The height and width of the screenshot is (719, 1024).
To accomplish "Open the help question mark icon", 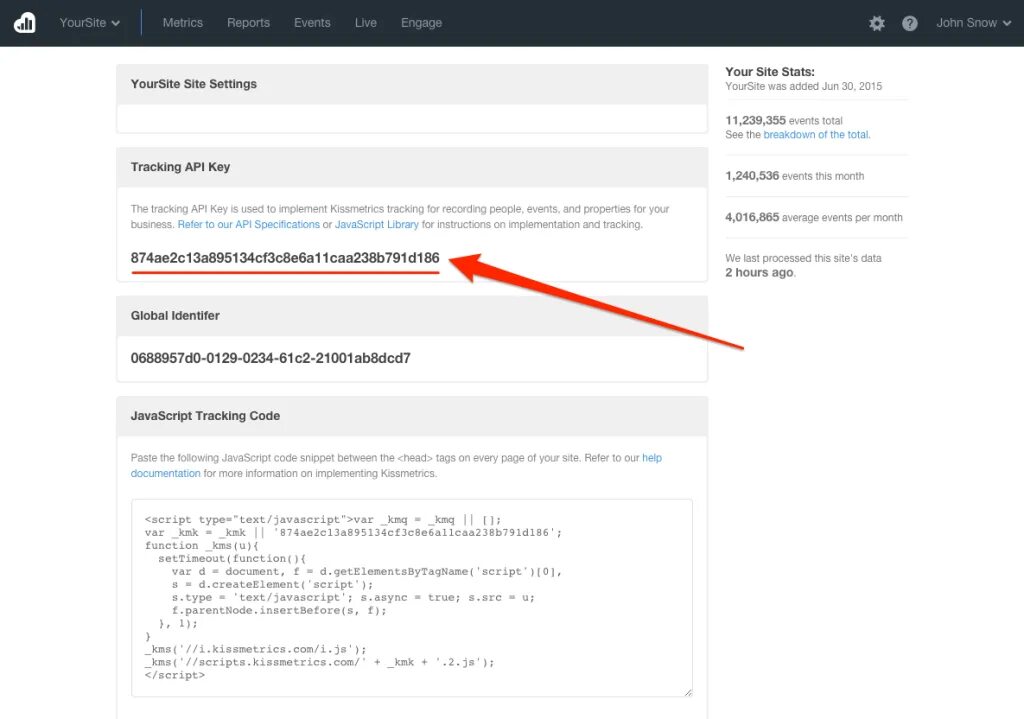I will point(910,24).
